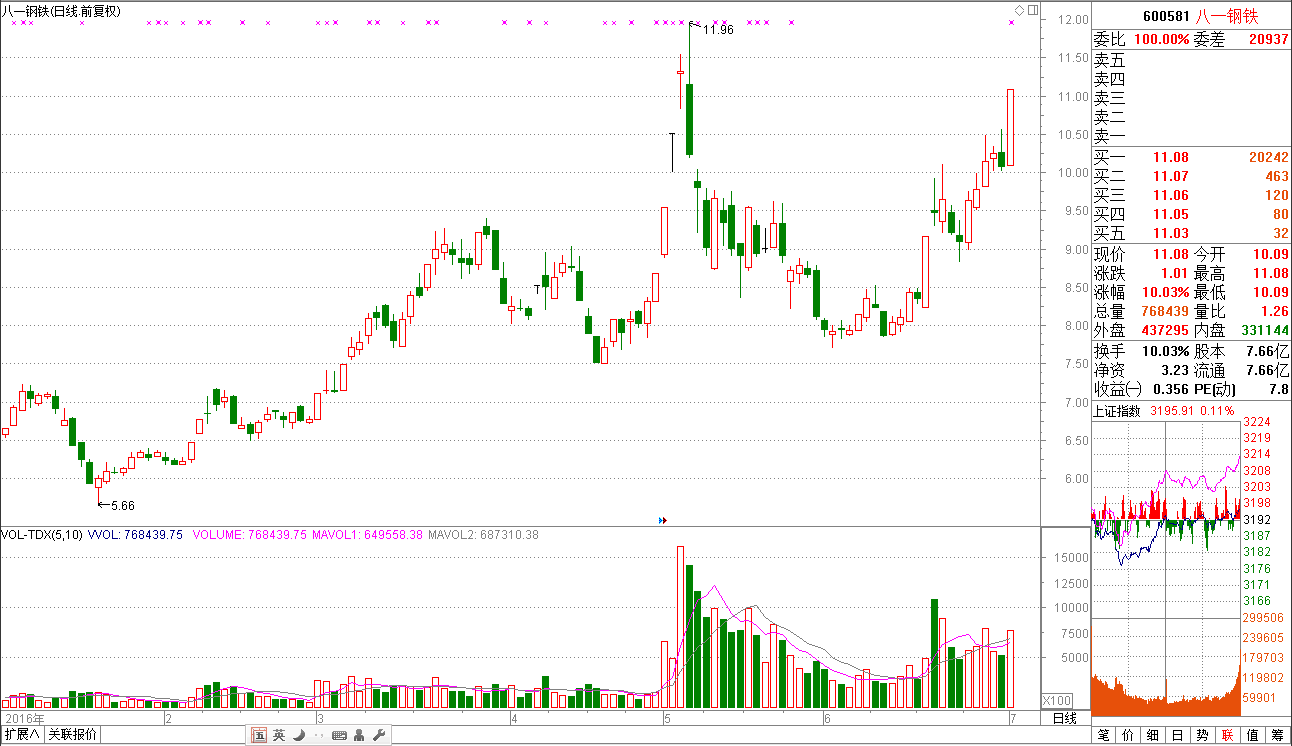Click the 内盘 331144 value
The width and height of the screenshot is (1292, 746).
point(1265,331)
